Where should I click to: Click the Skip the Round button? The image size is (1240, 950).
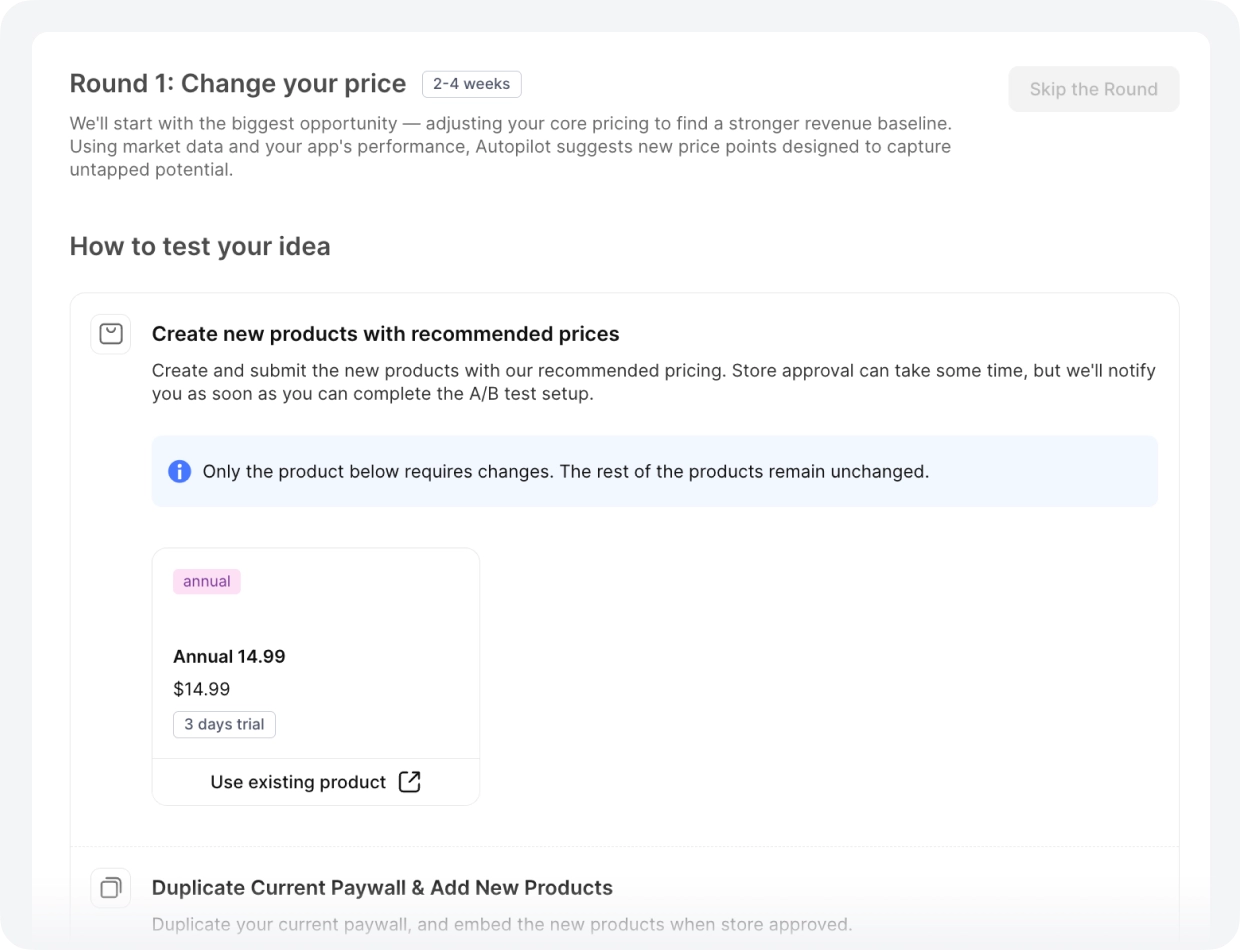1093,89
